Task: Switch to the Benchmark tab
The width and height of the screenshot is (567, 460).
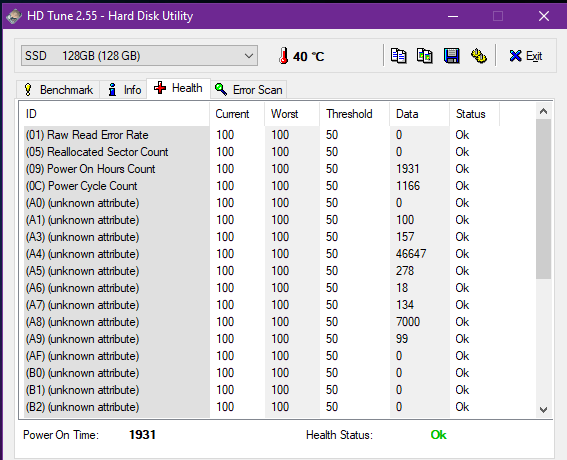Action: [58, 90]
